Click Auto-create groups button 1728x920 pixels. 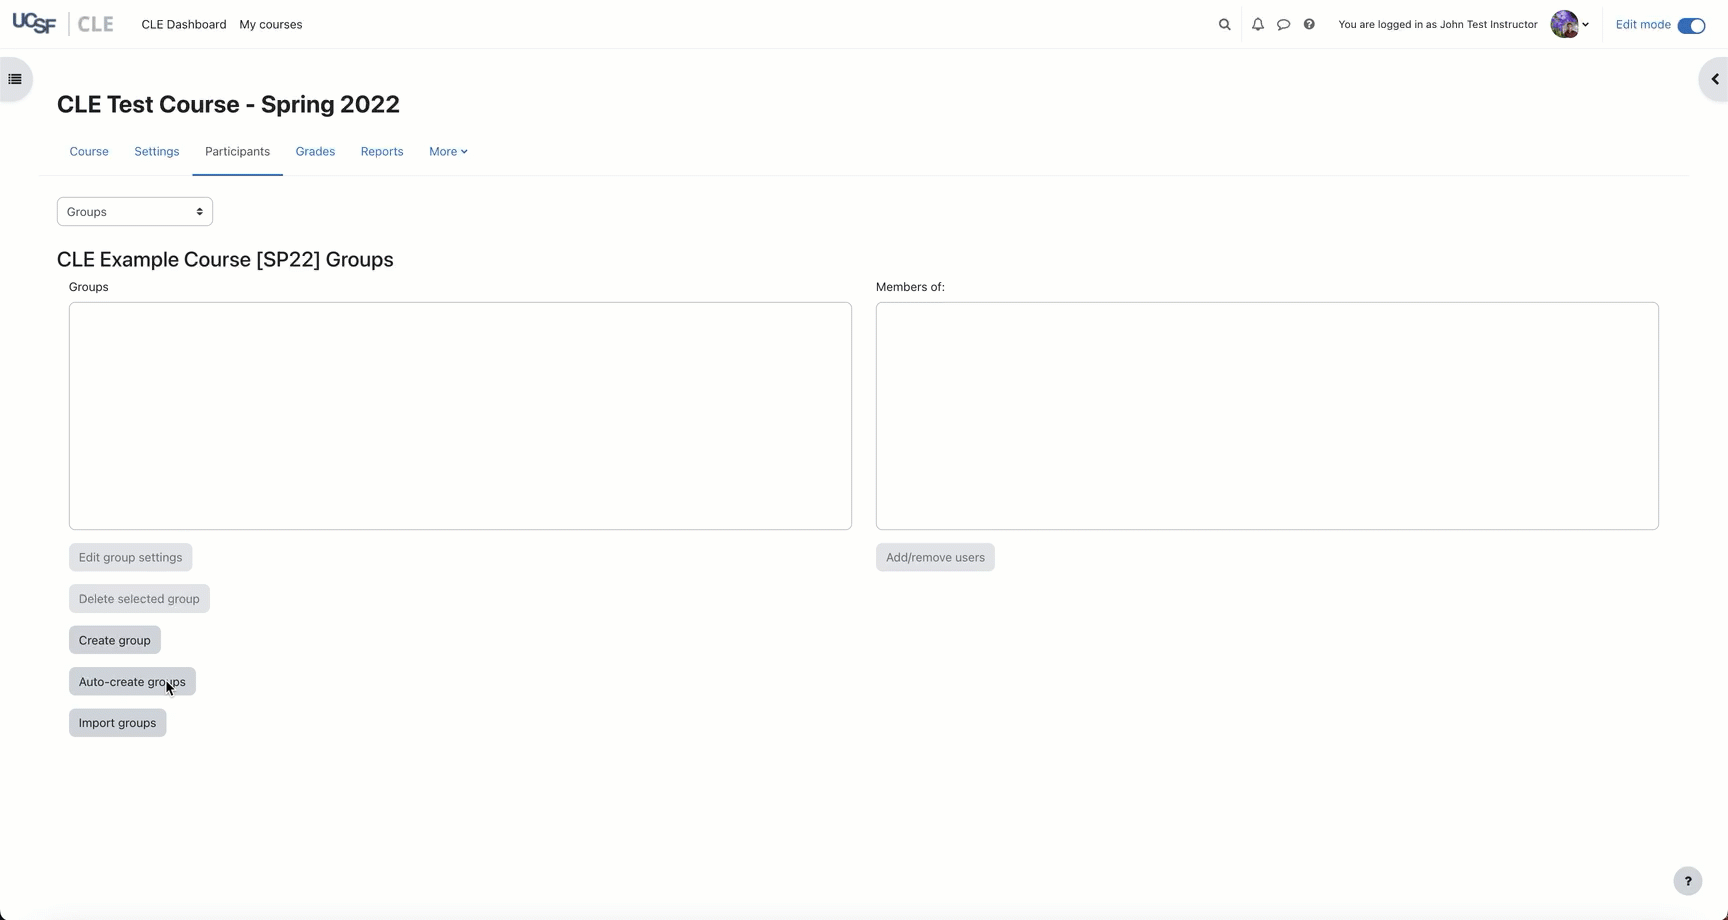[x=132, y=682]
